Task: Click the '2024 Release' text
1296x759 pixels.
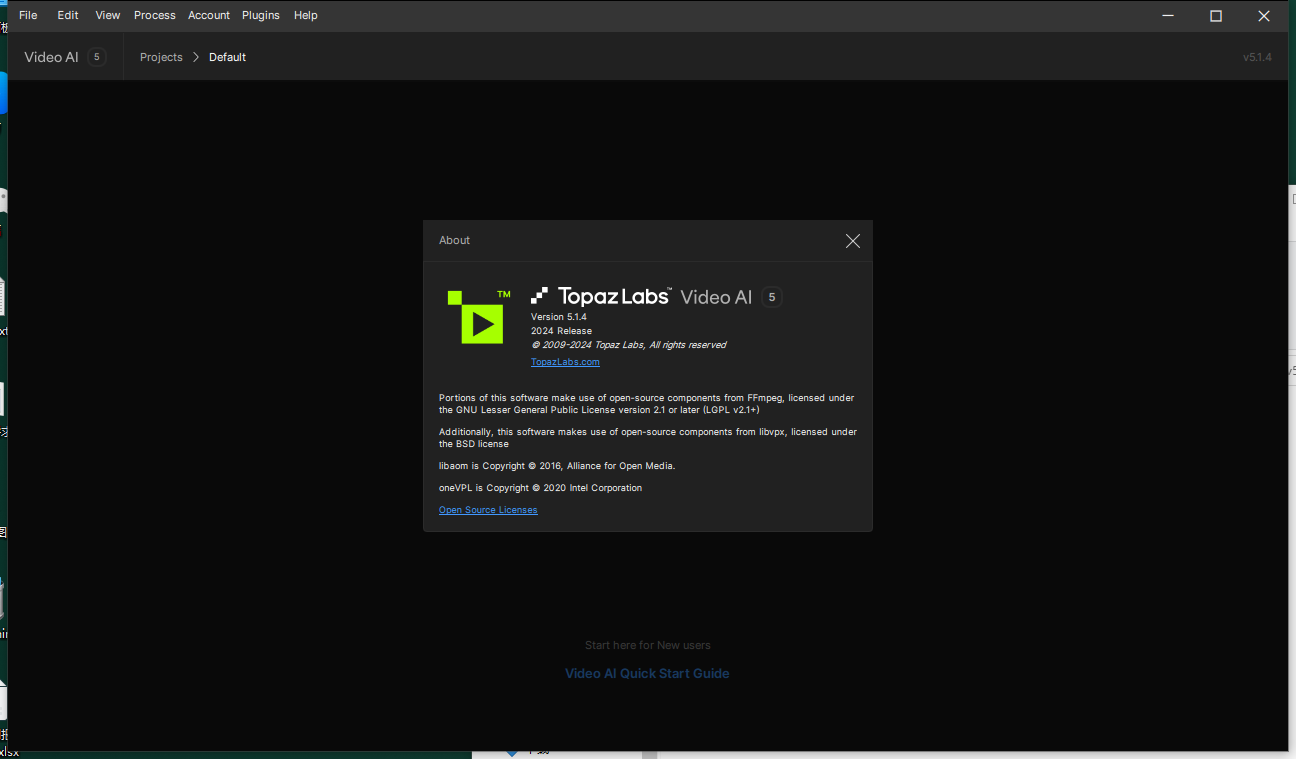Action: pos(561,331)
